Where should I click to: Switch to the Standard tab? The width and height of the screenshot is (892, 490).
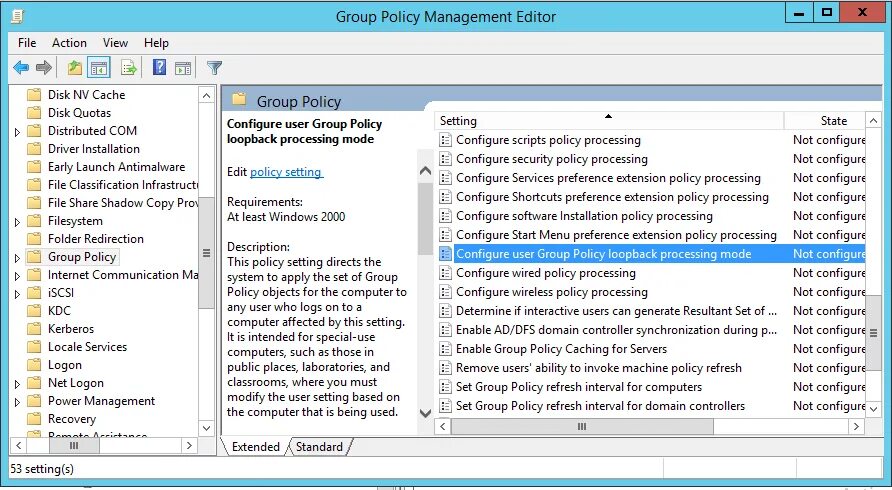click(x=319, y=447)
